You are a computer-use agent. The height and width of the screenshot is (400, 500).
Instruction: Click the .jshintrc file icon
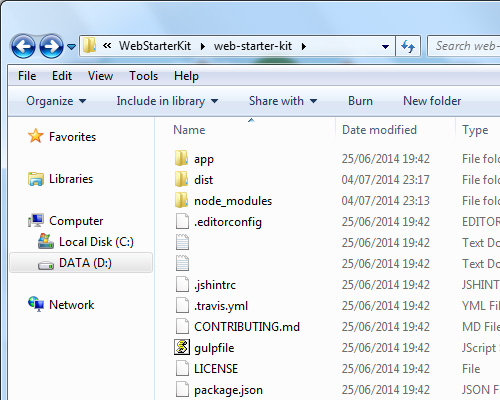(182, 284)
